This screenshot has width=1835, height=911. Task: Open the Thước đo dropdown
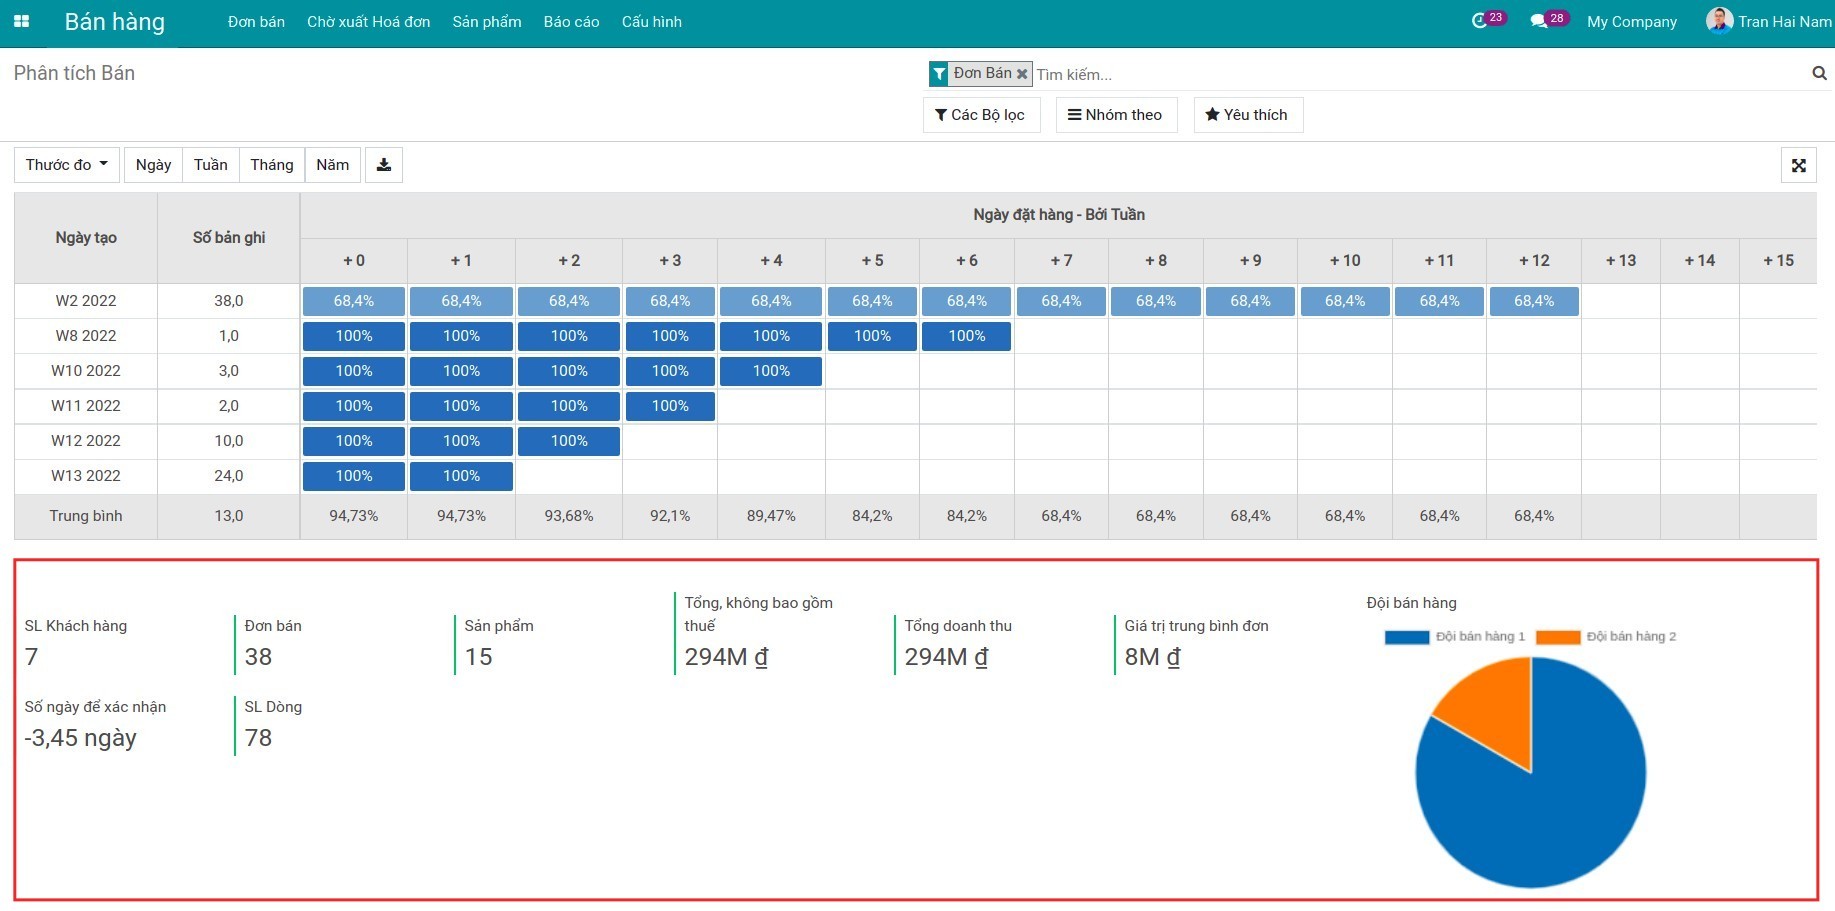click(67, 165)
